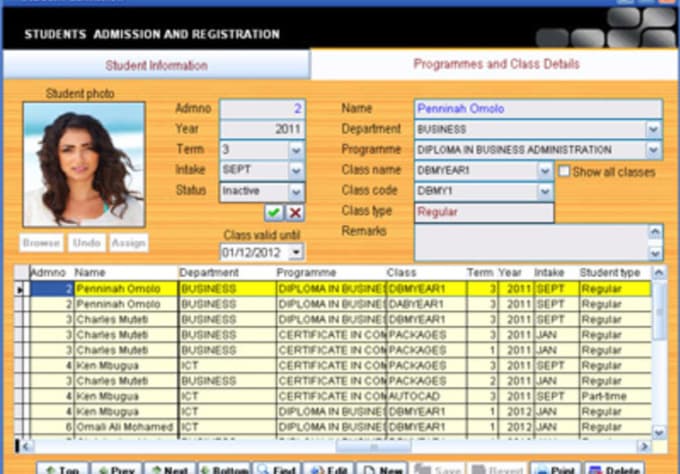Viewport: 680px width, 474px height.
Task: Click the row selector arrow of first grid row
Action: [20, 289]
